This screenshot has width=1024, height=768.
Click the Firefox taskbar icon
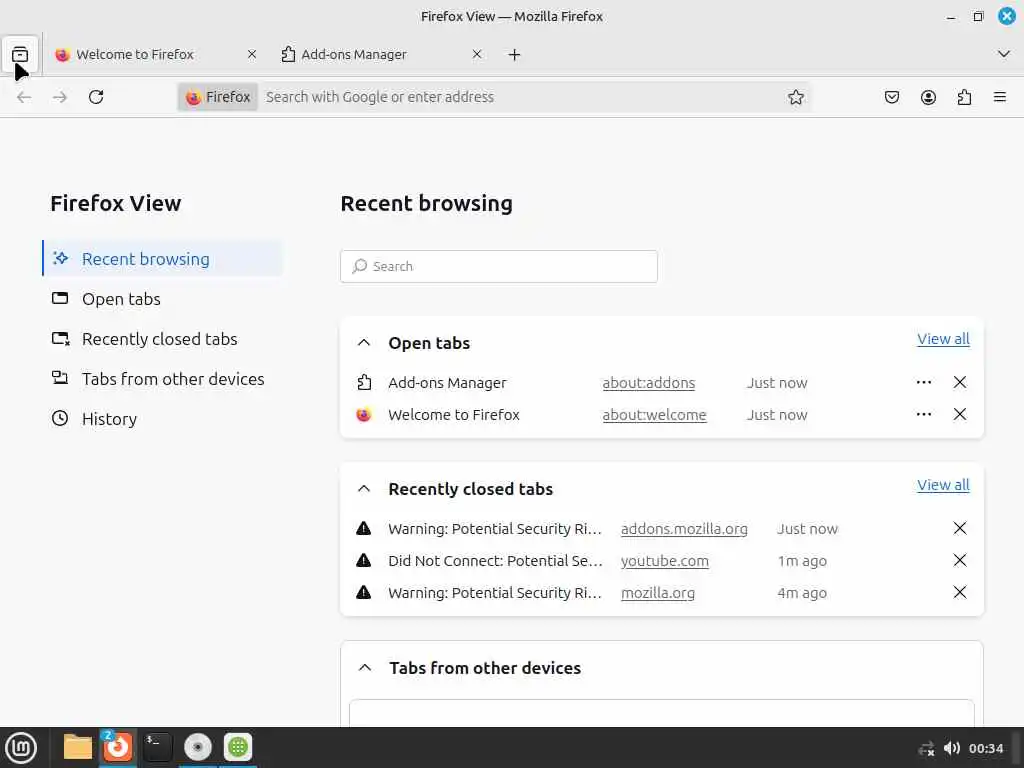tap(118, 747)
